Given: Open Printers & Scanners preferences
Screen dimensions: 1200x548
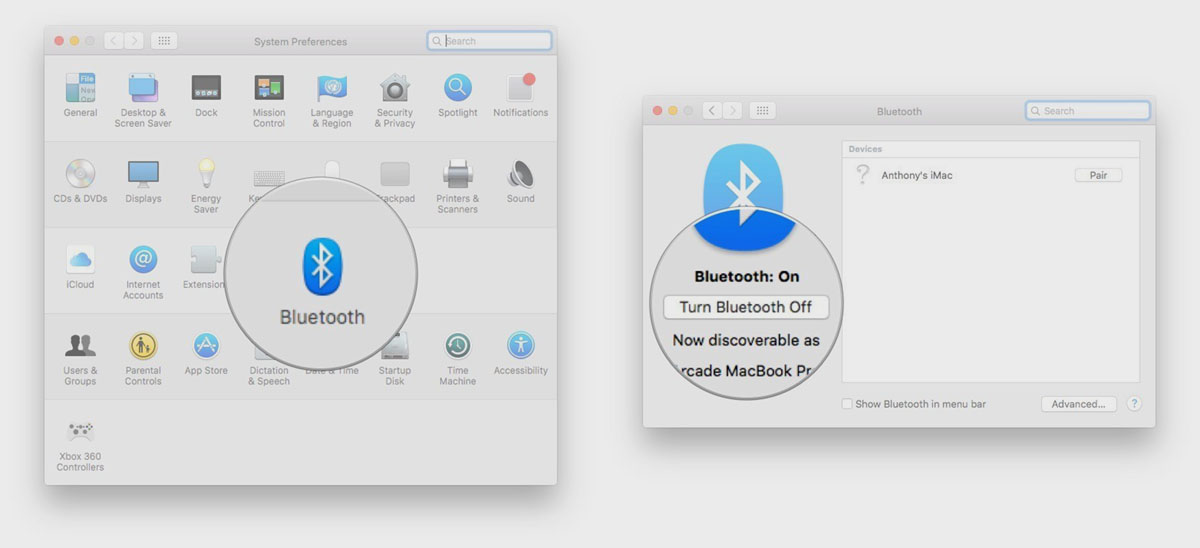Looking at the screenshot, I should (x=458, y=186).
